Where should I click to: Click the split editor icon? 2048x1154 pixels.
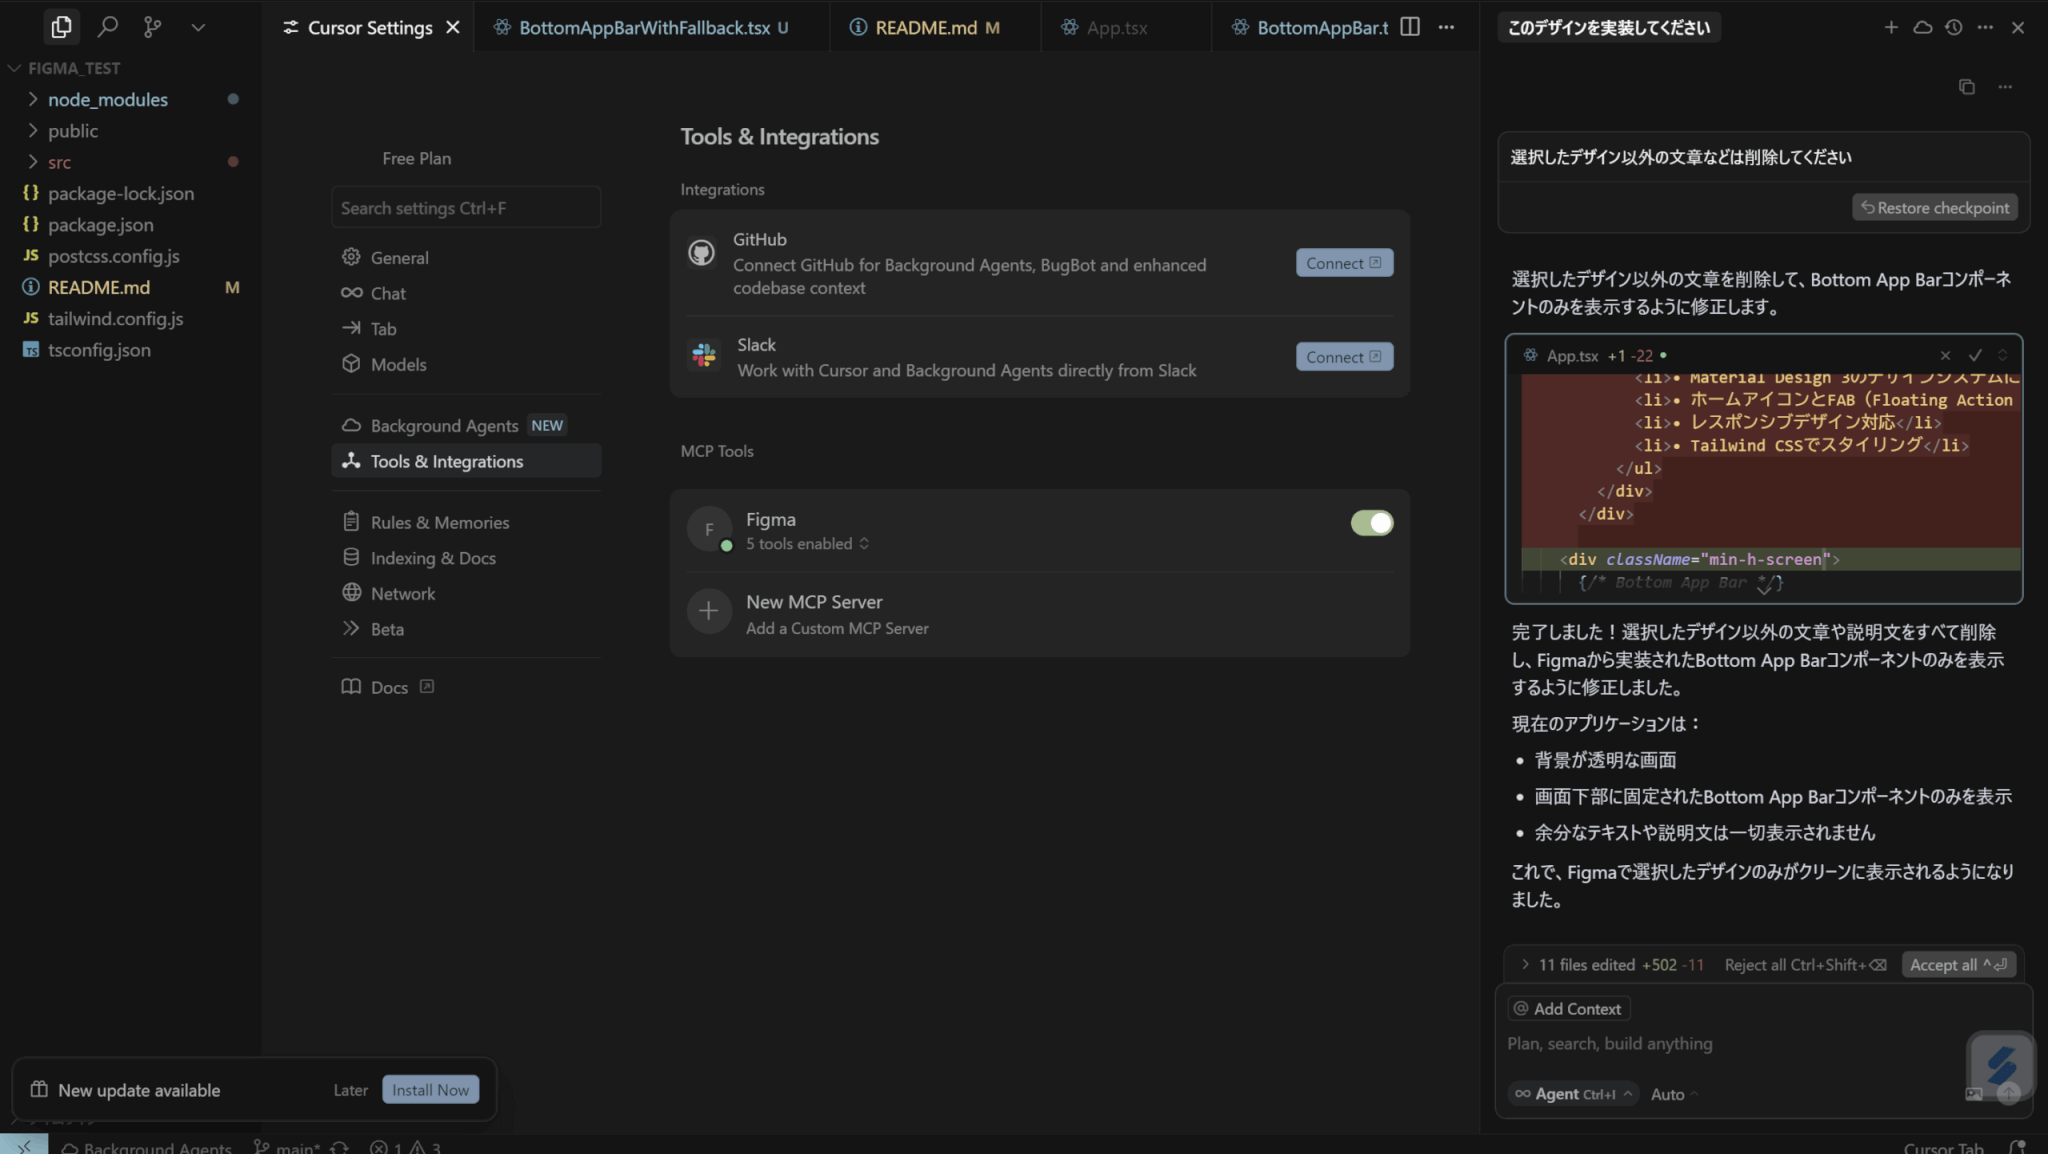point(1410,27)
